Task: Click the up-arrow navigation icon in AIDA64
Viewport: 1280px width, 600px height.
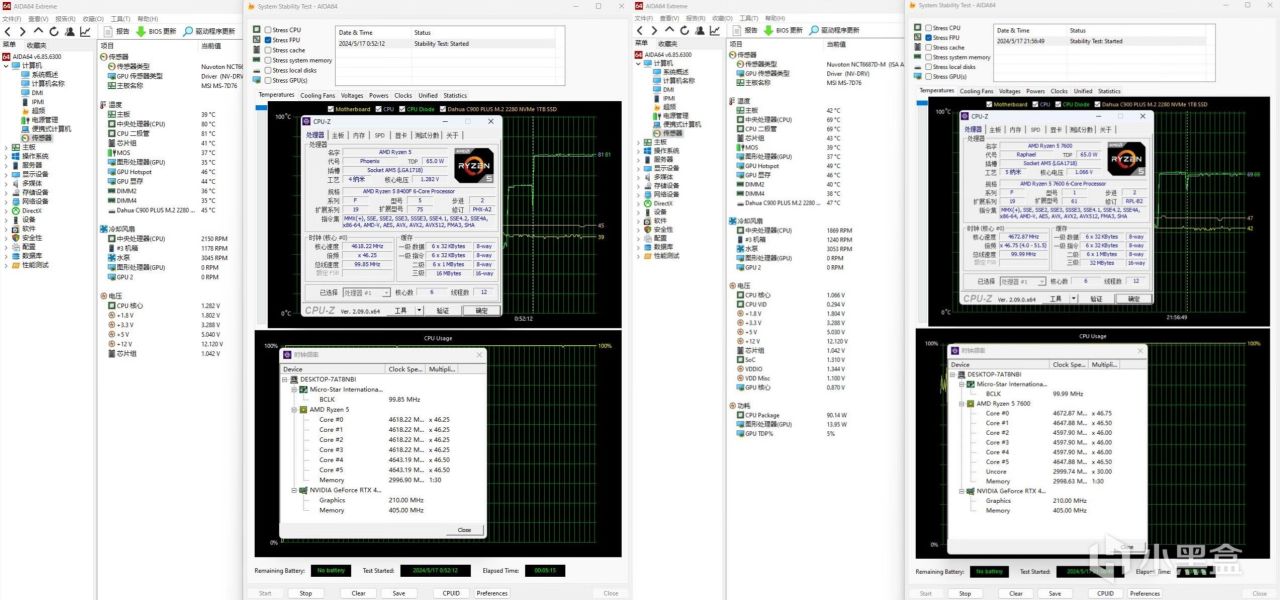Action: coord(38,31)
